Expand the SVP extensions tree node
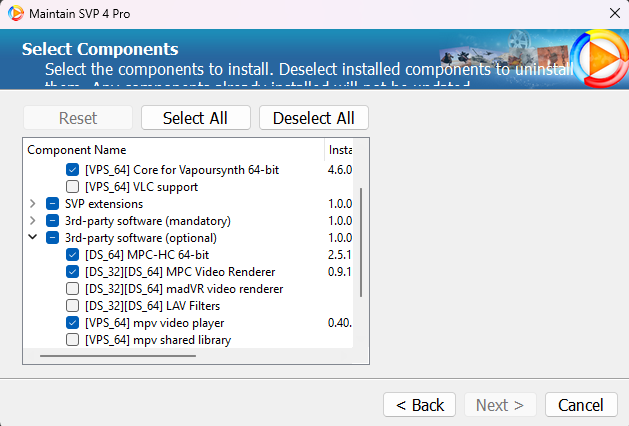Image resolution: width=629 pixels, height=426 pixels. [x=33, y=204]
